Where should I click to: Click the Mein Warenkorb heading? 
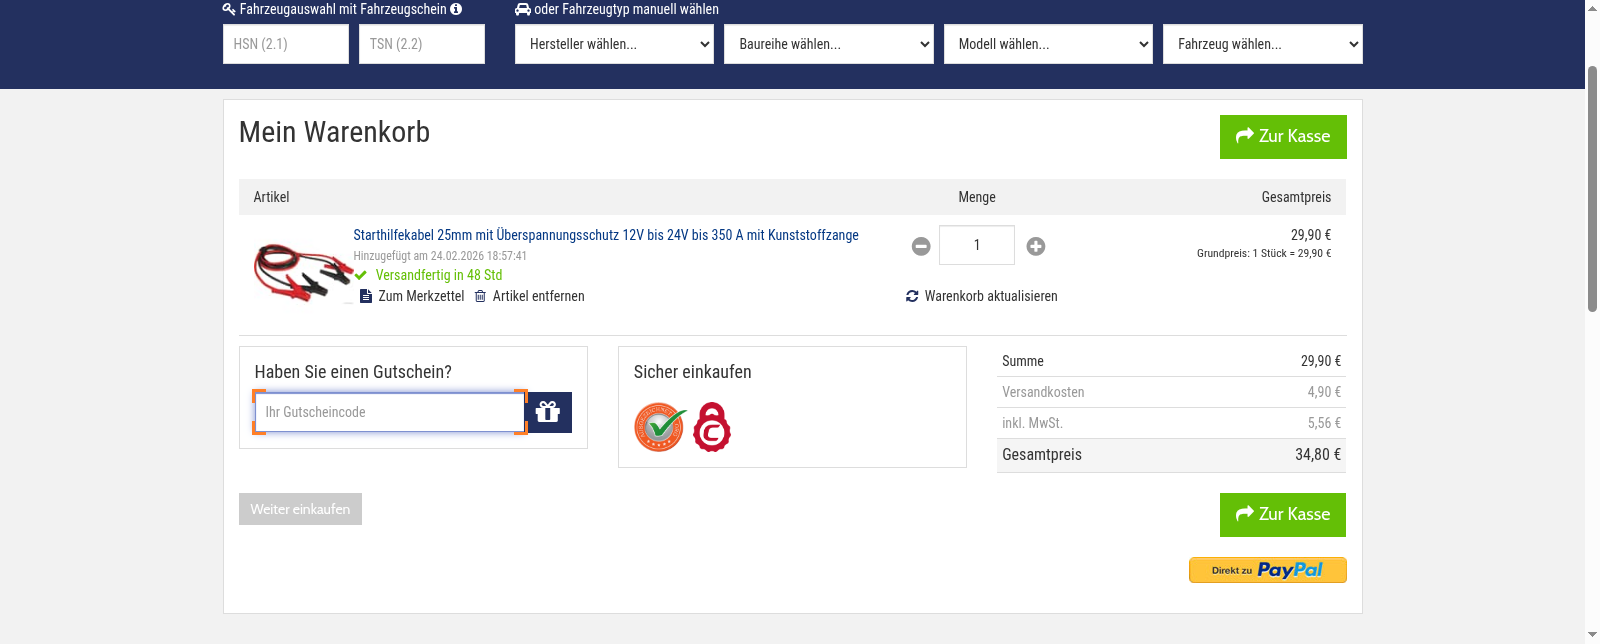pos(334,132)
